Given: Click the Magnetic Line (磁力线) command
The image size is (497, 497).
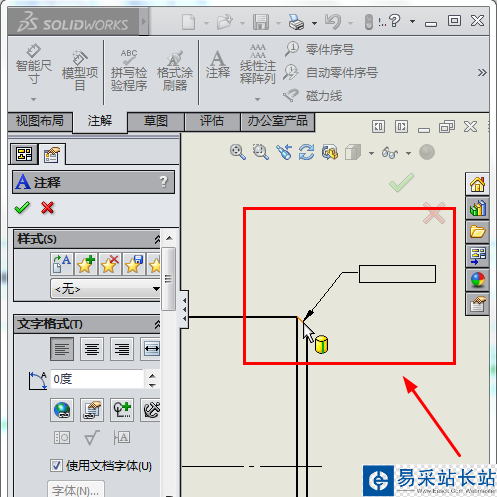Looking at the screenshot, I should 313,96.
